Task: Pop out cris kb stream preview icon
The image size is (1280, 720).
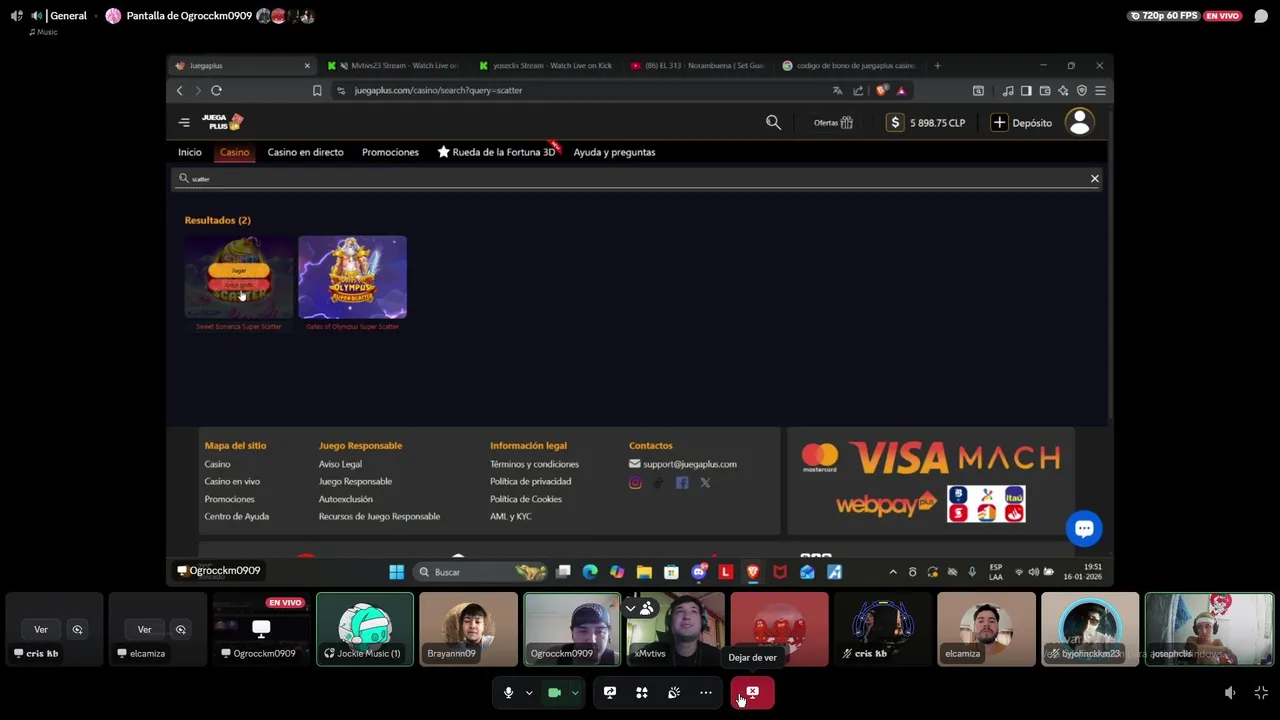Action: pos(77,629)
